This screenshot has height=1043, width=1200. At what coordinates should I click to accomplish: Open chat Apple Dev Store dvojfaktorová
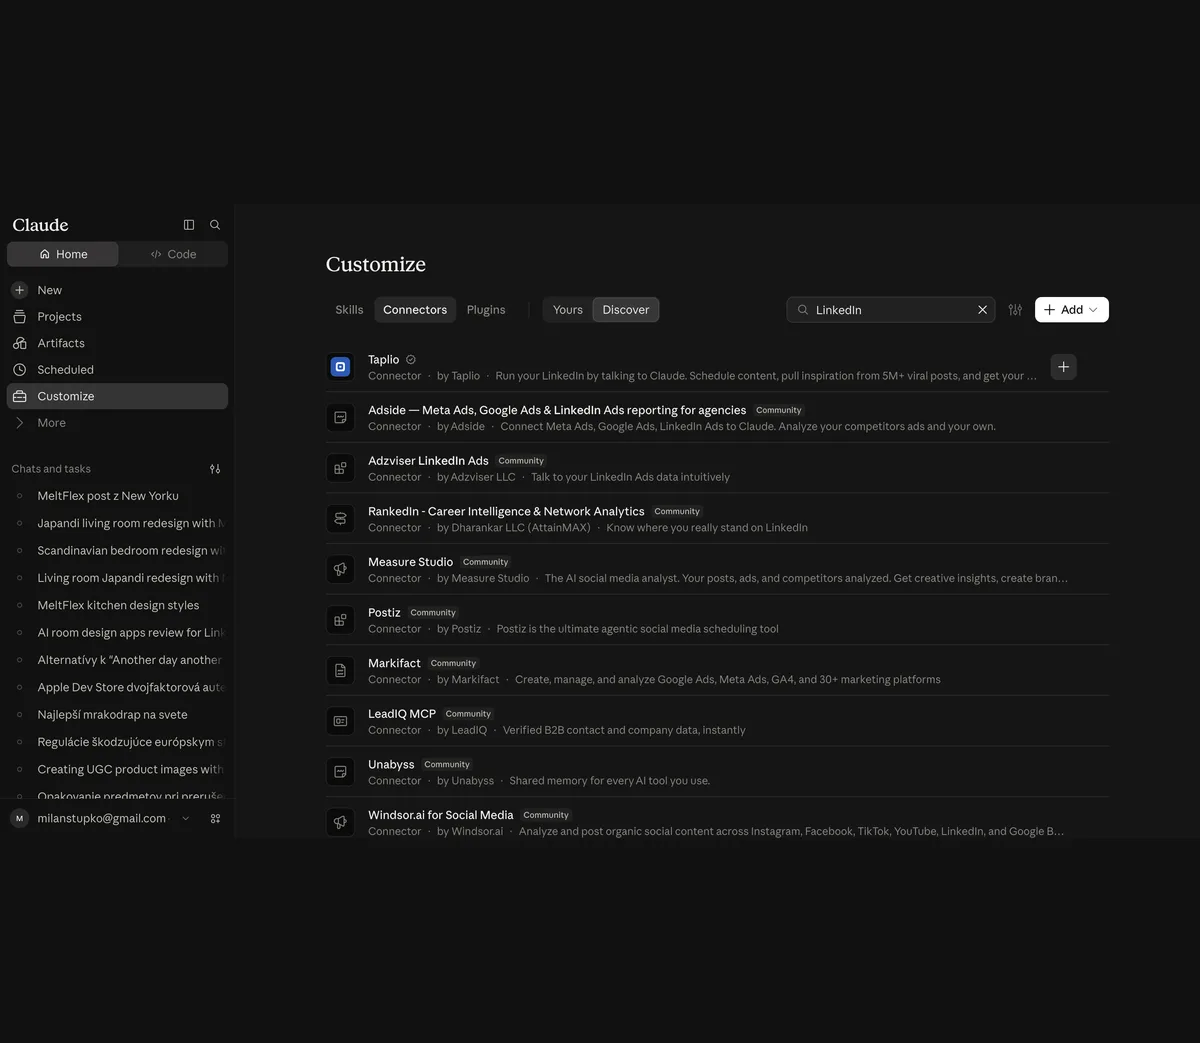tap(117, 687)
